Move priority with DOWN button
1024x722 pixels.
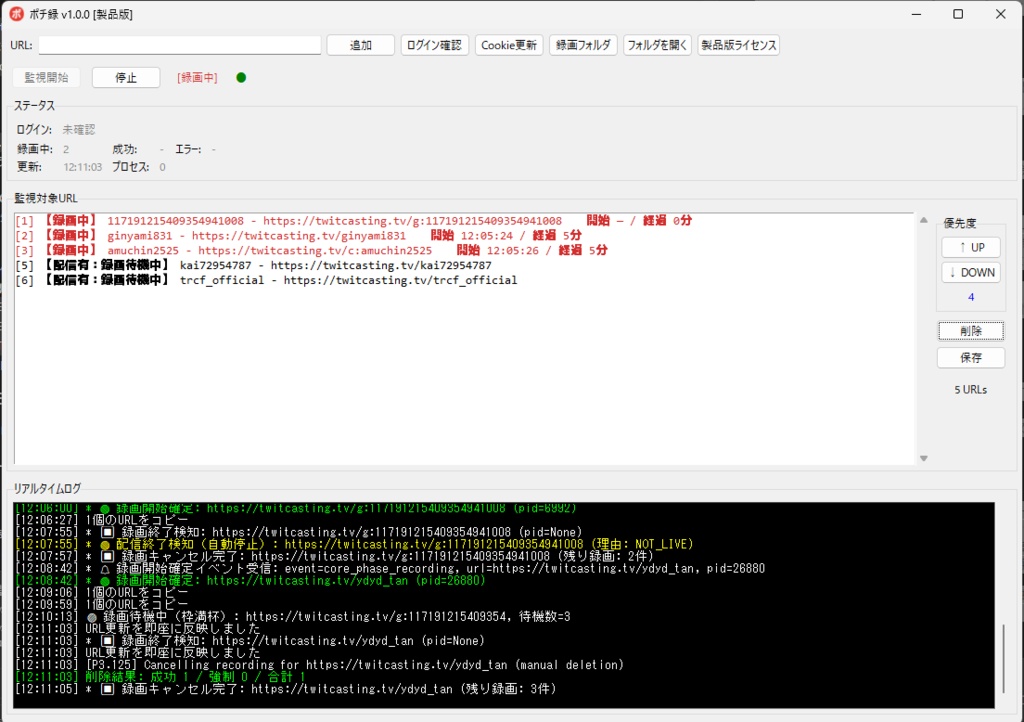point(971,272)
